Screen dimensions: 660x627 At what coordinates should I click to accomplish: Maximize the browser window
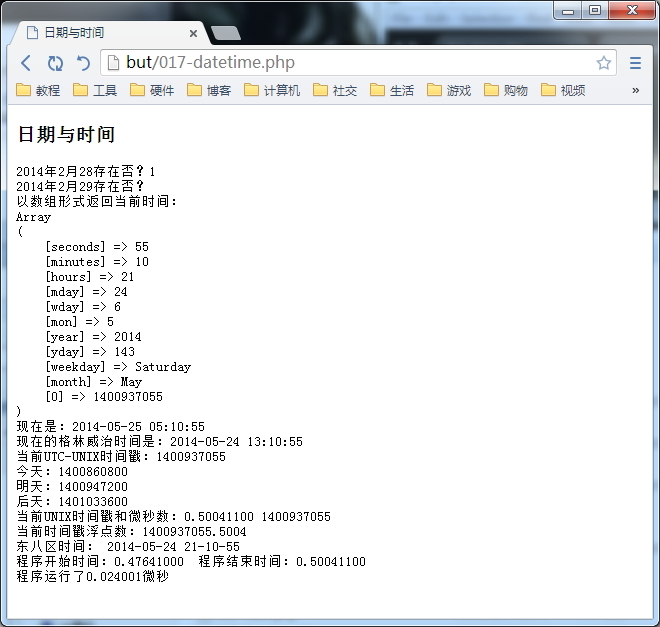pos(595,11)
